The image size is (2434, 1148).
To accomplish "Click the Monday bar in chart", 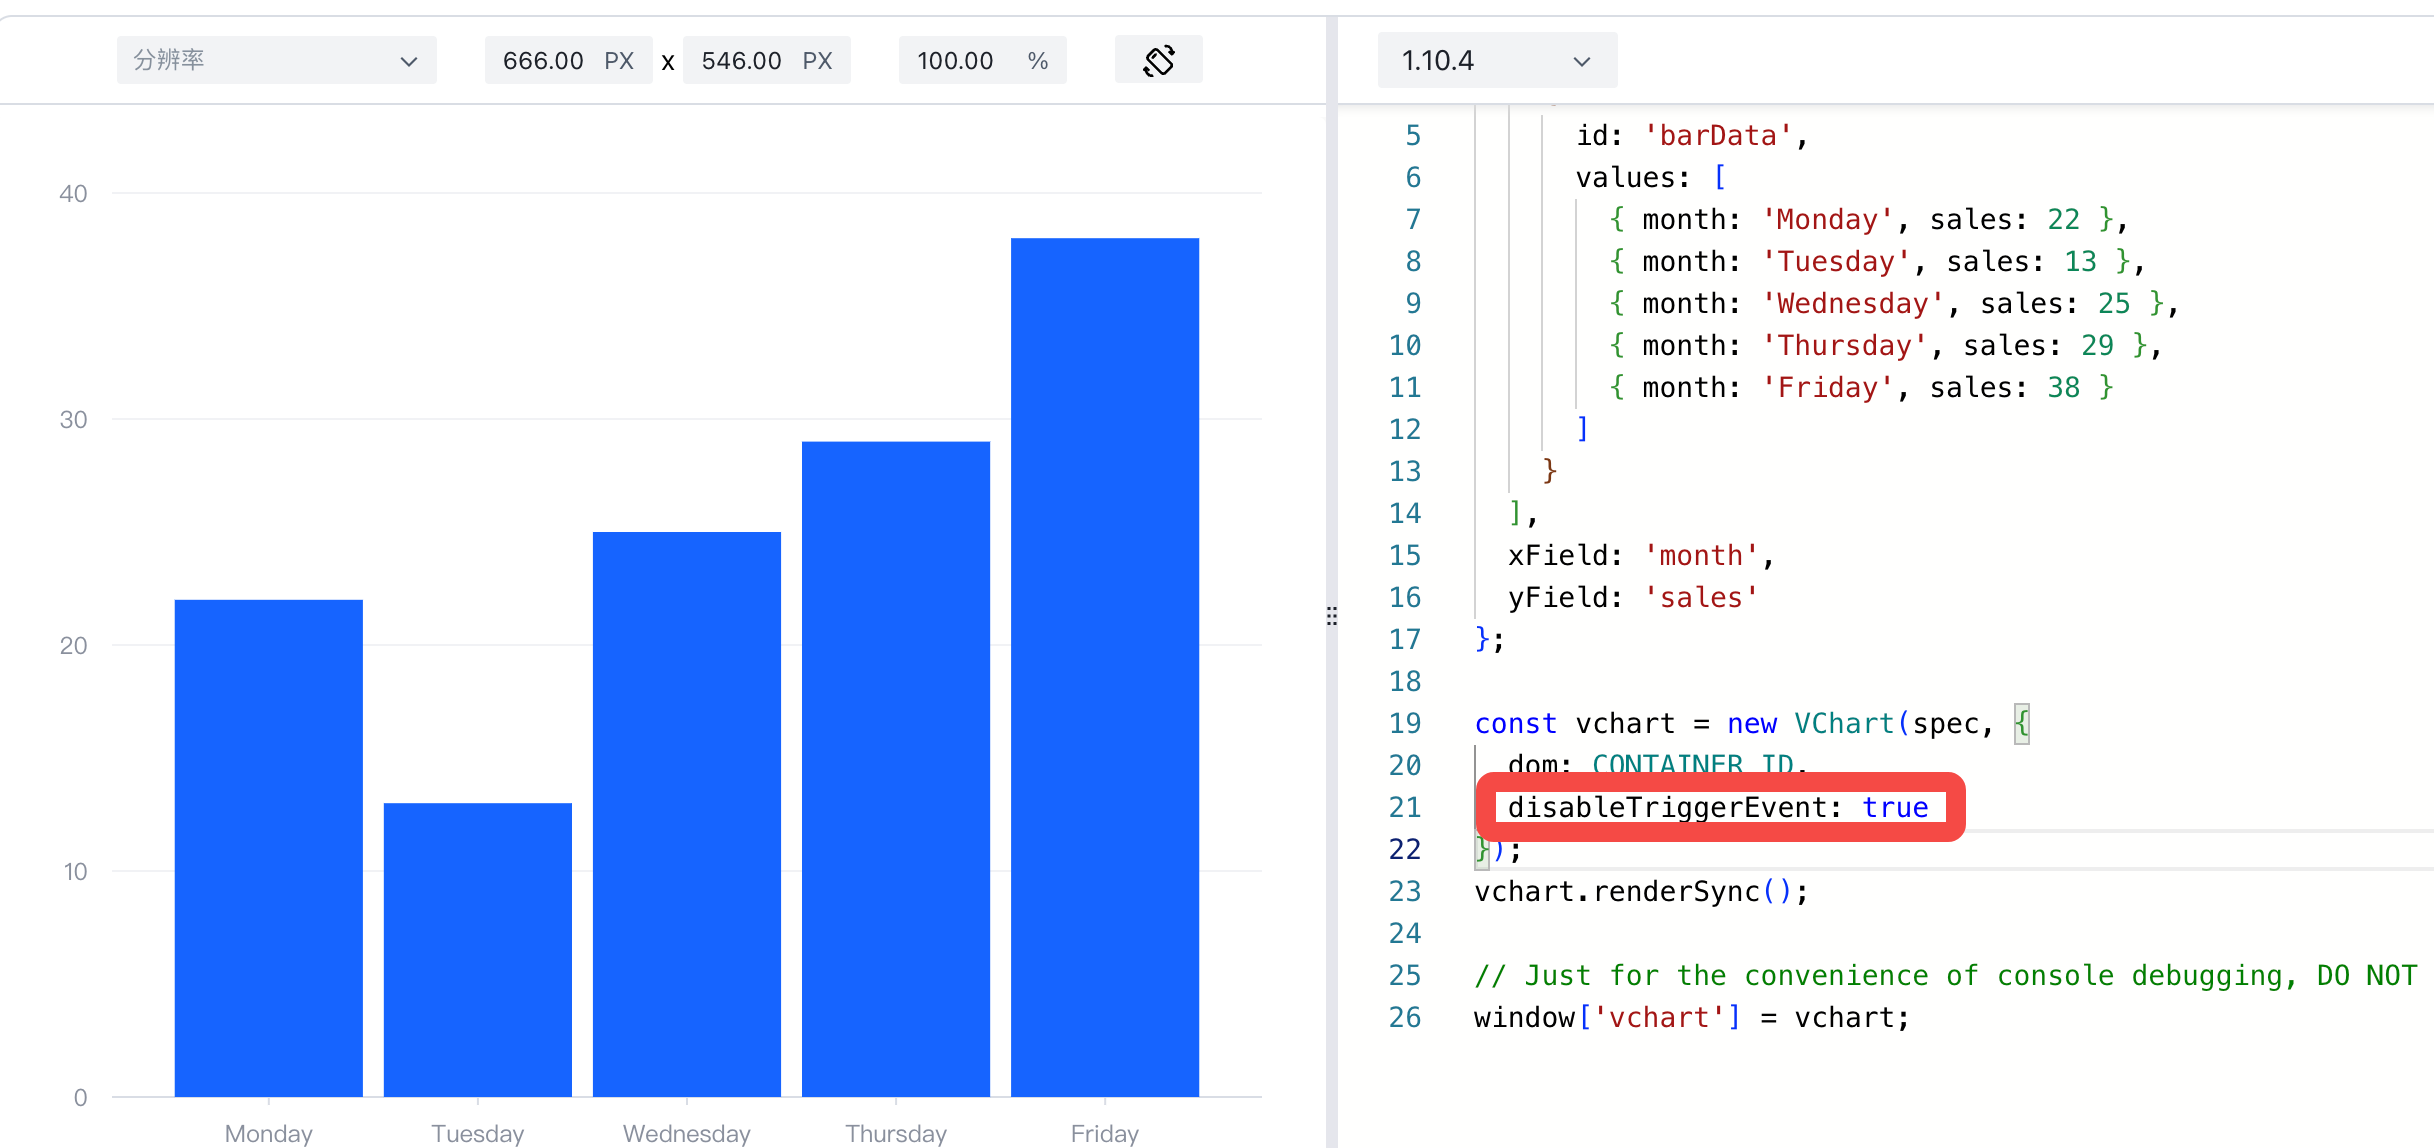I will pos(268,848).
